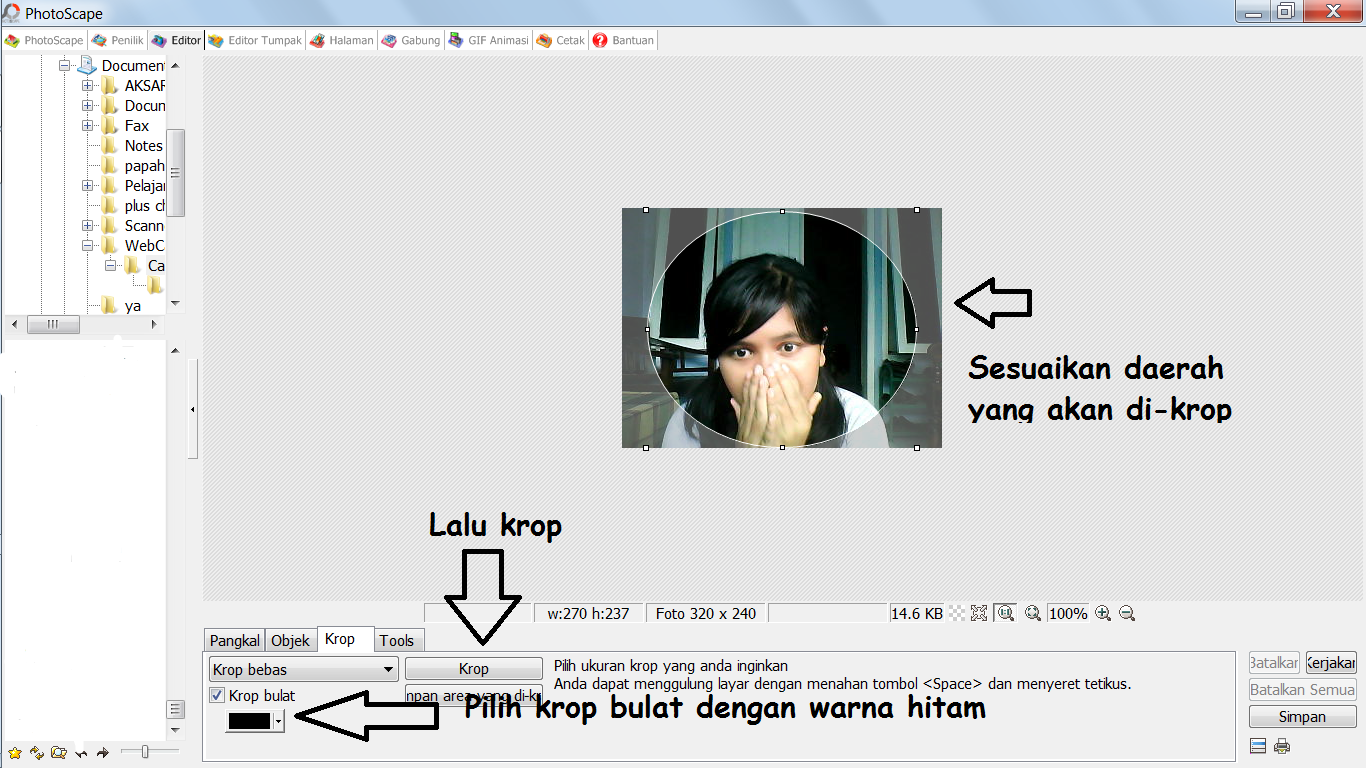The width and height of the screenshot is (1366, 768).
Task: Click the Batalkan undo button
Action: click(x=1274, y=663)
